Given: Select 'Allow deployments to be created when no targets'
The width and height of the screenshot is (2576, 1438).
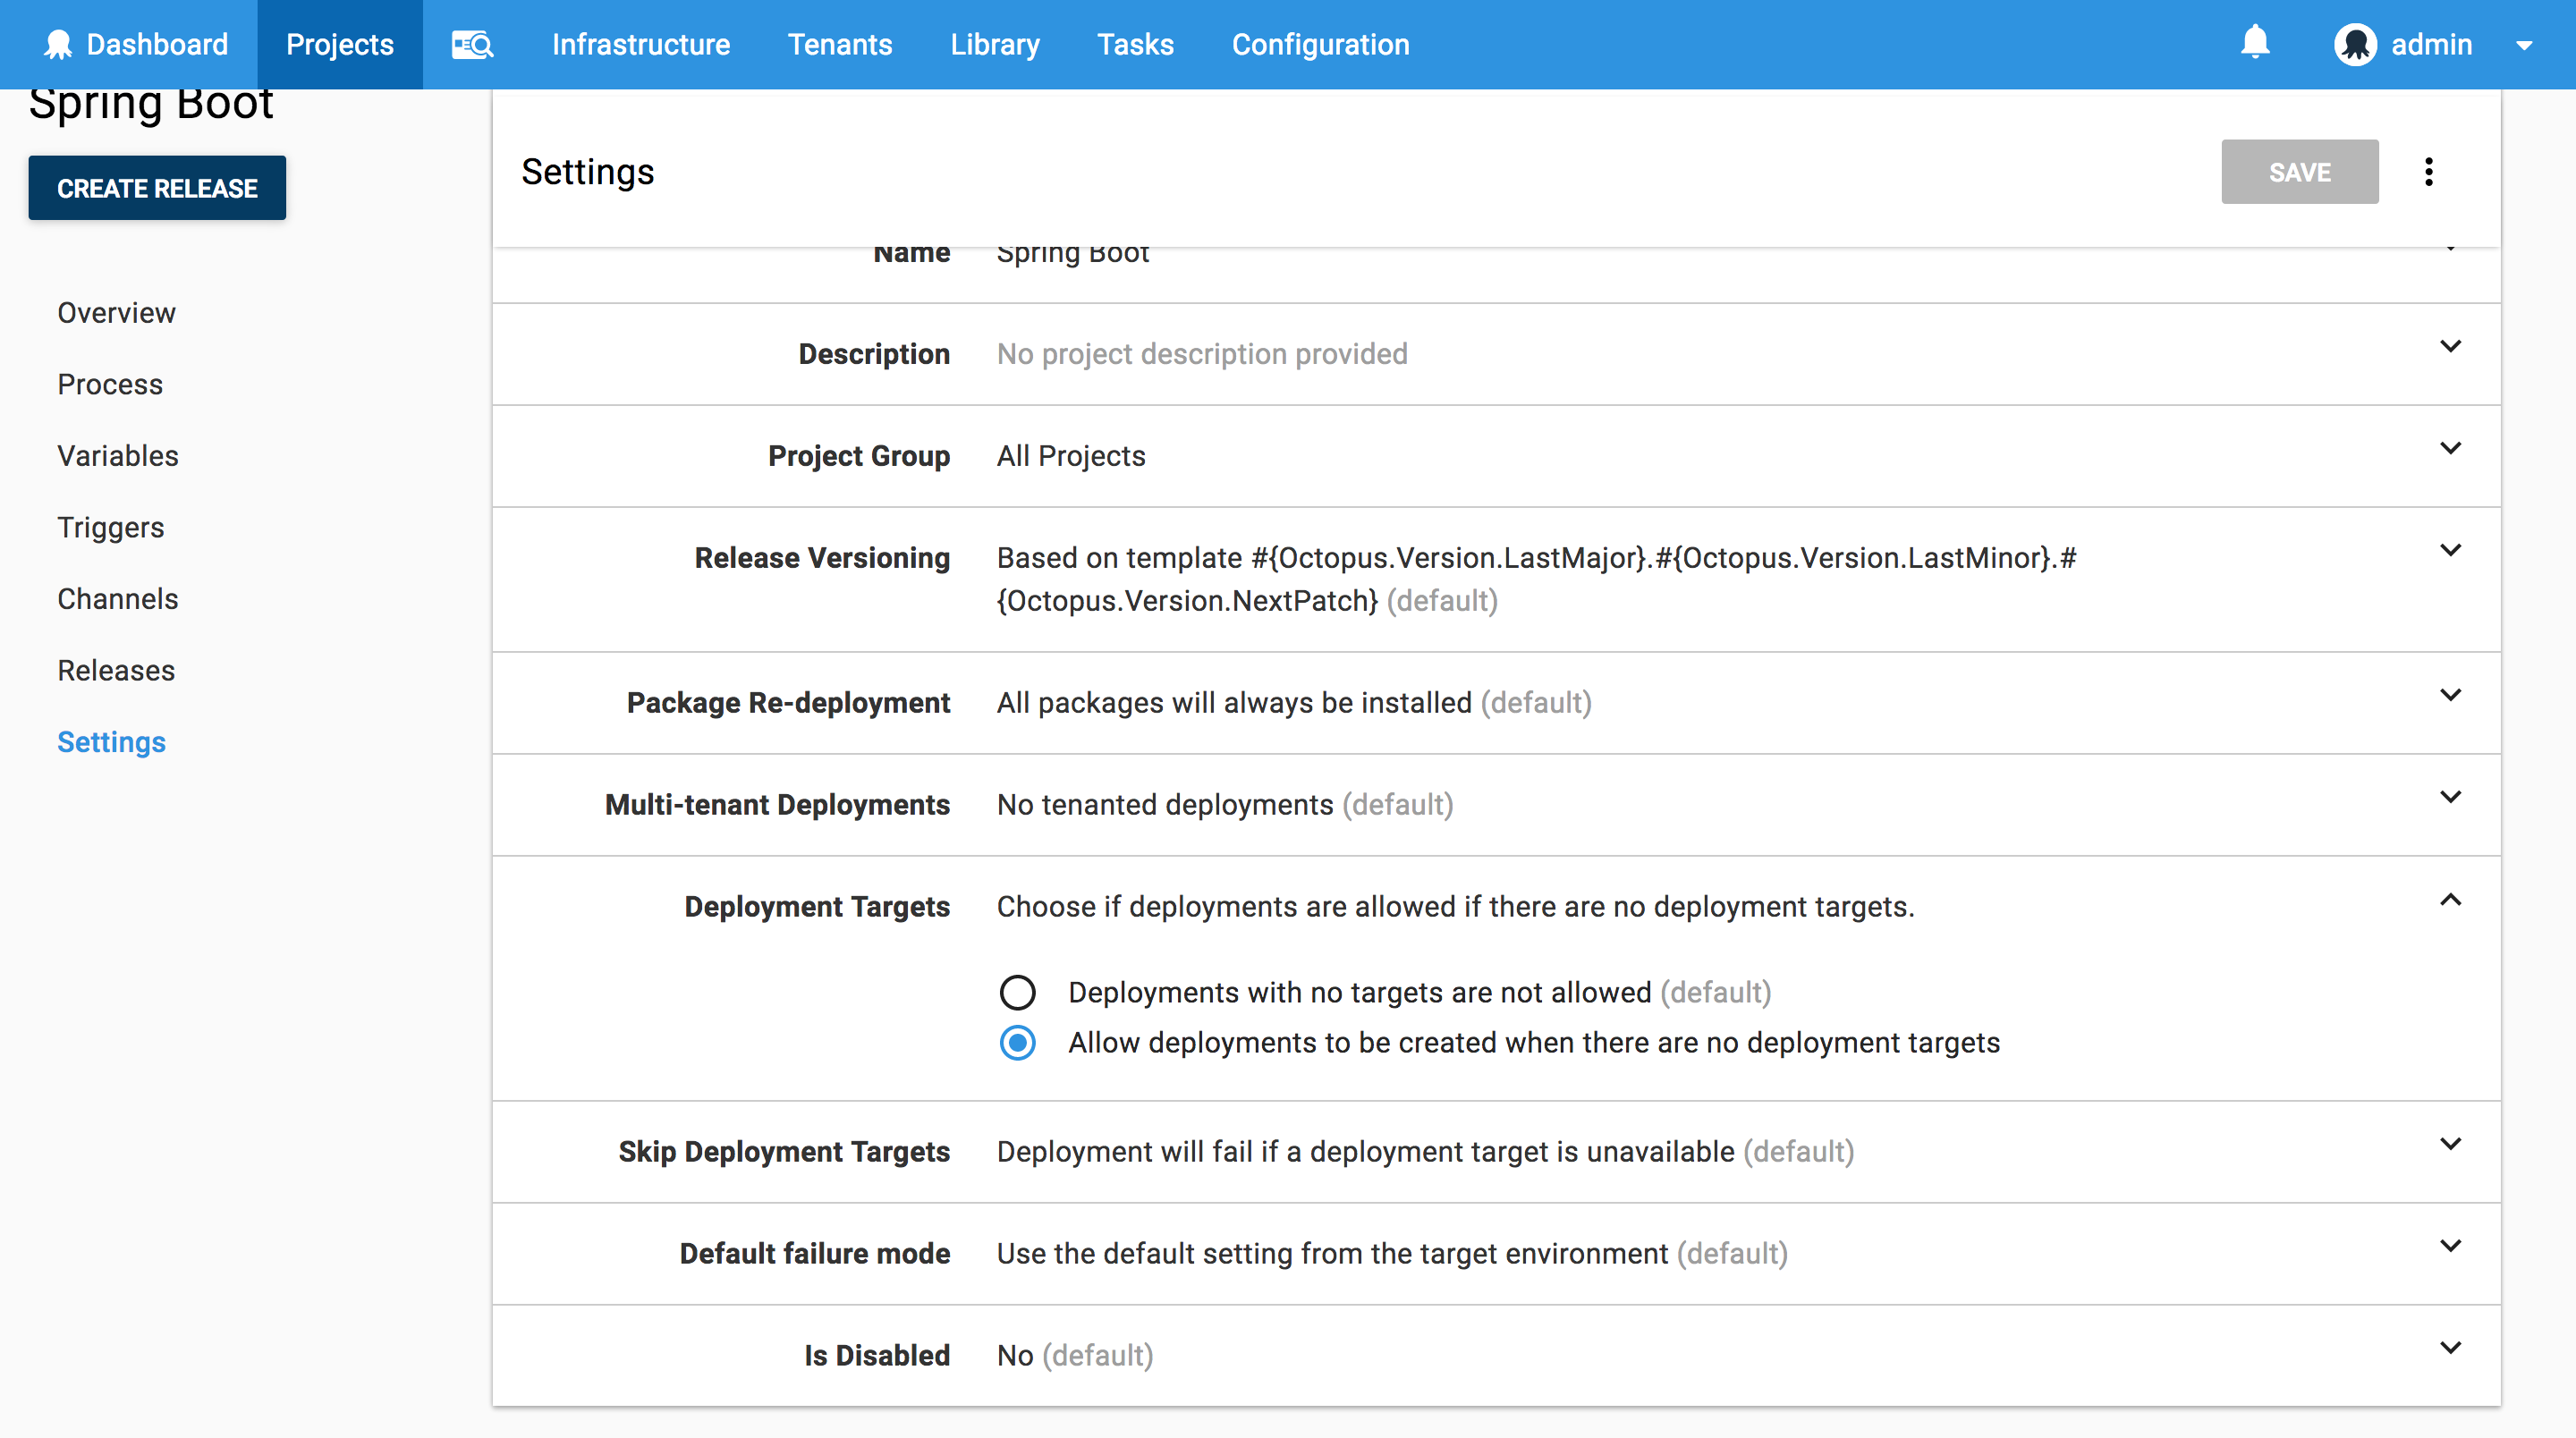Looking at the screenshot, I should pyautogui.click(x=1017, y=1043).
